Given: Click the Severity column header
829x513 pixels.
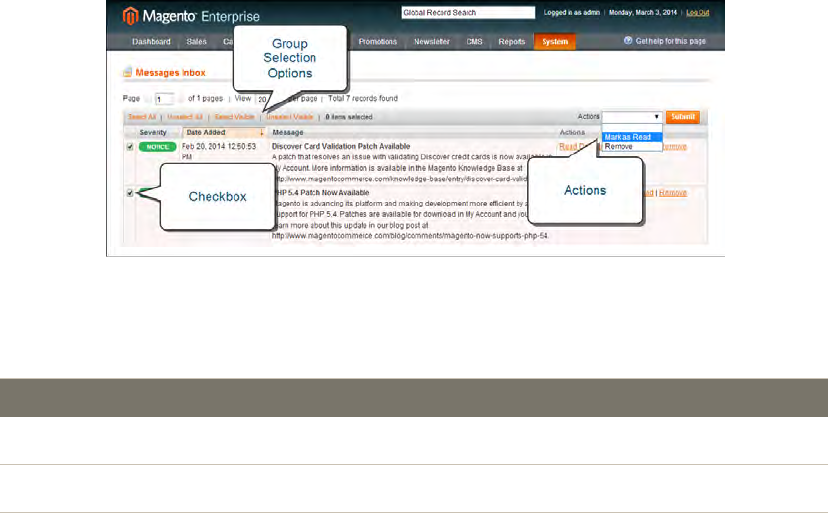Looking at the screenshot, I should pos(153,133).
